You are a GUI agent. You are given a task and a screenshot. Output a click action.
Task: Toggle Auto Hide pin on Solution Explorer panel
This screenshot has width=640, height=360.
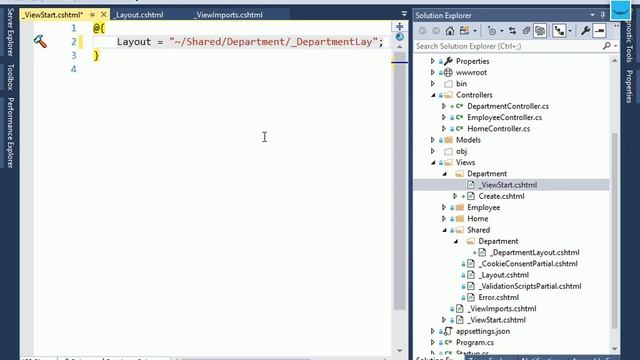pyautogui.click(x=603, y=15)
